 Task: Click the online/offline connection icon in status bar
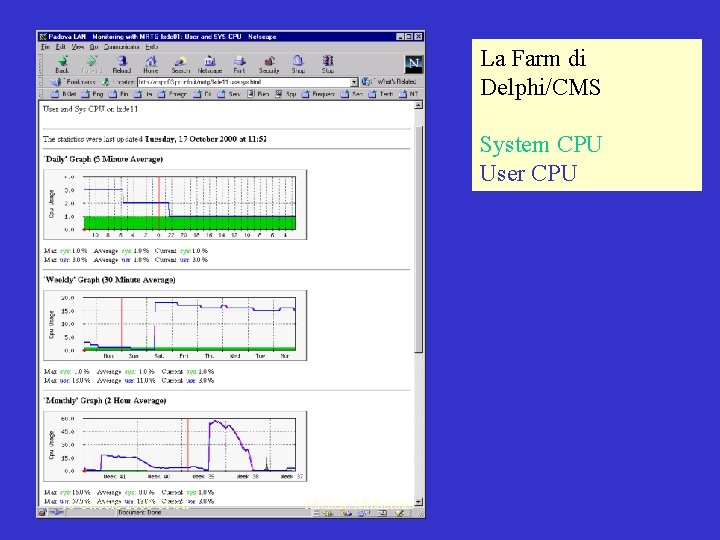click(x=56, y=512)
